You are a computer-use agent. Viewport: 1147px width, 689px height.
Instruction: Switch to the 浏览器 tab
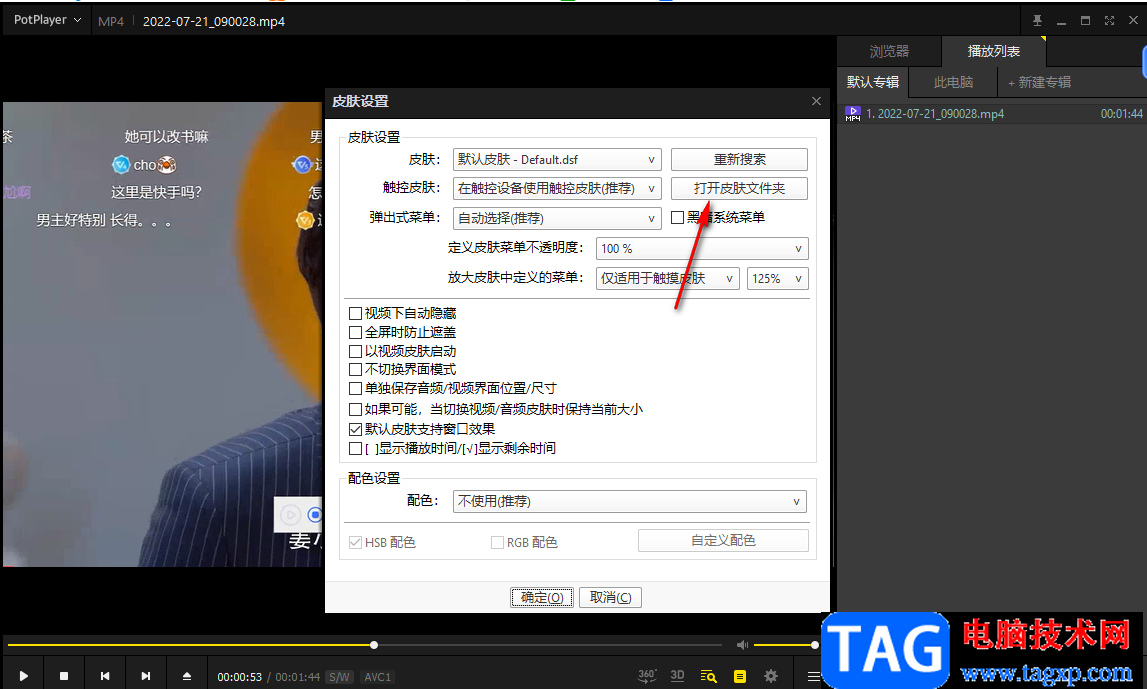pos(889,51)
